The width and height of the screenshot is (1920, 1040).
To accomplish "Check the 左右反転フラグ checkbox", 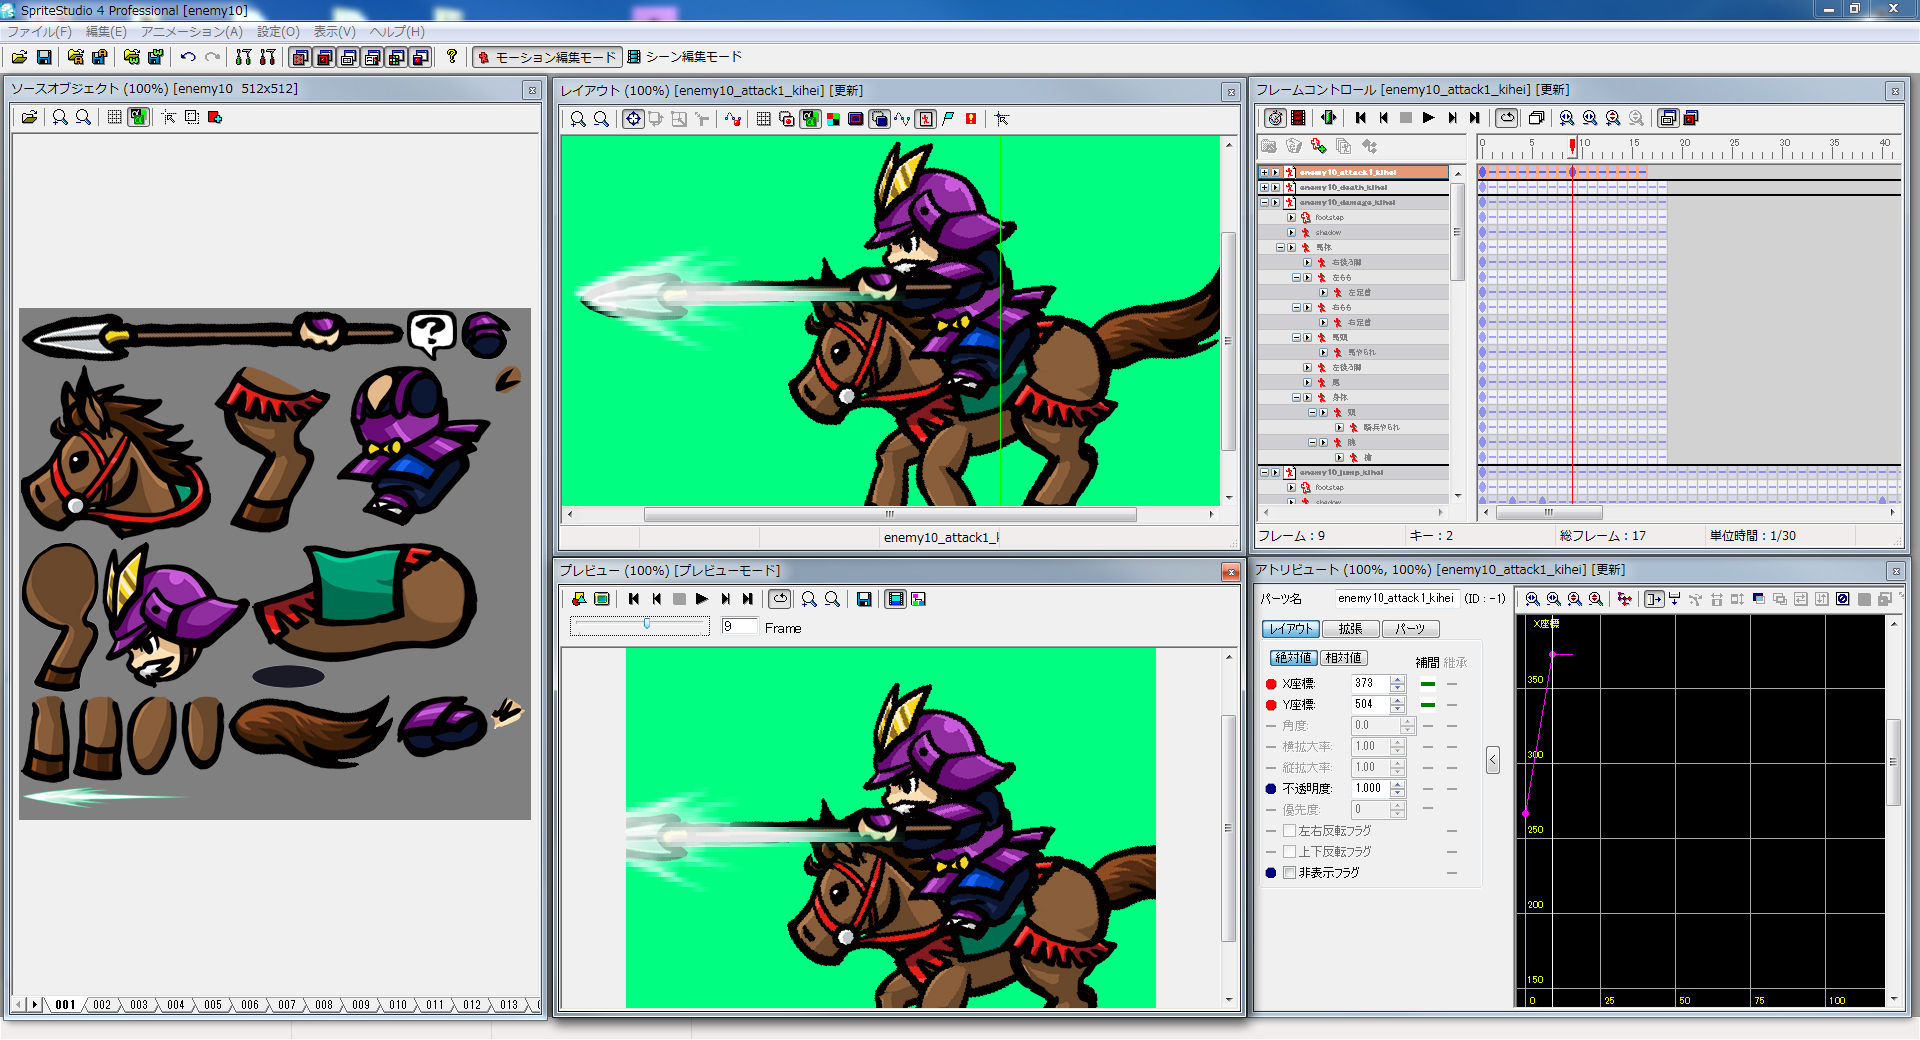I will point(1290,831).
